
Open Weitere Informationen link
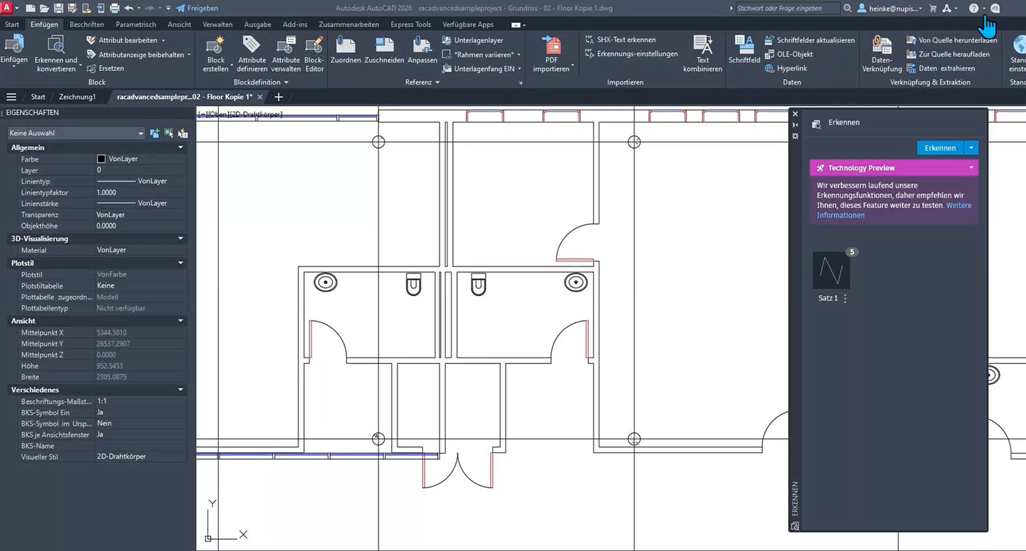click(x=894, y=210)
